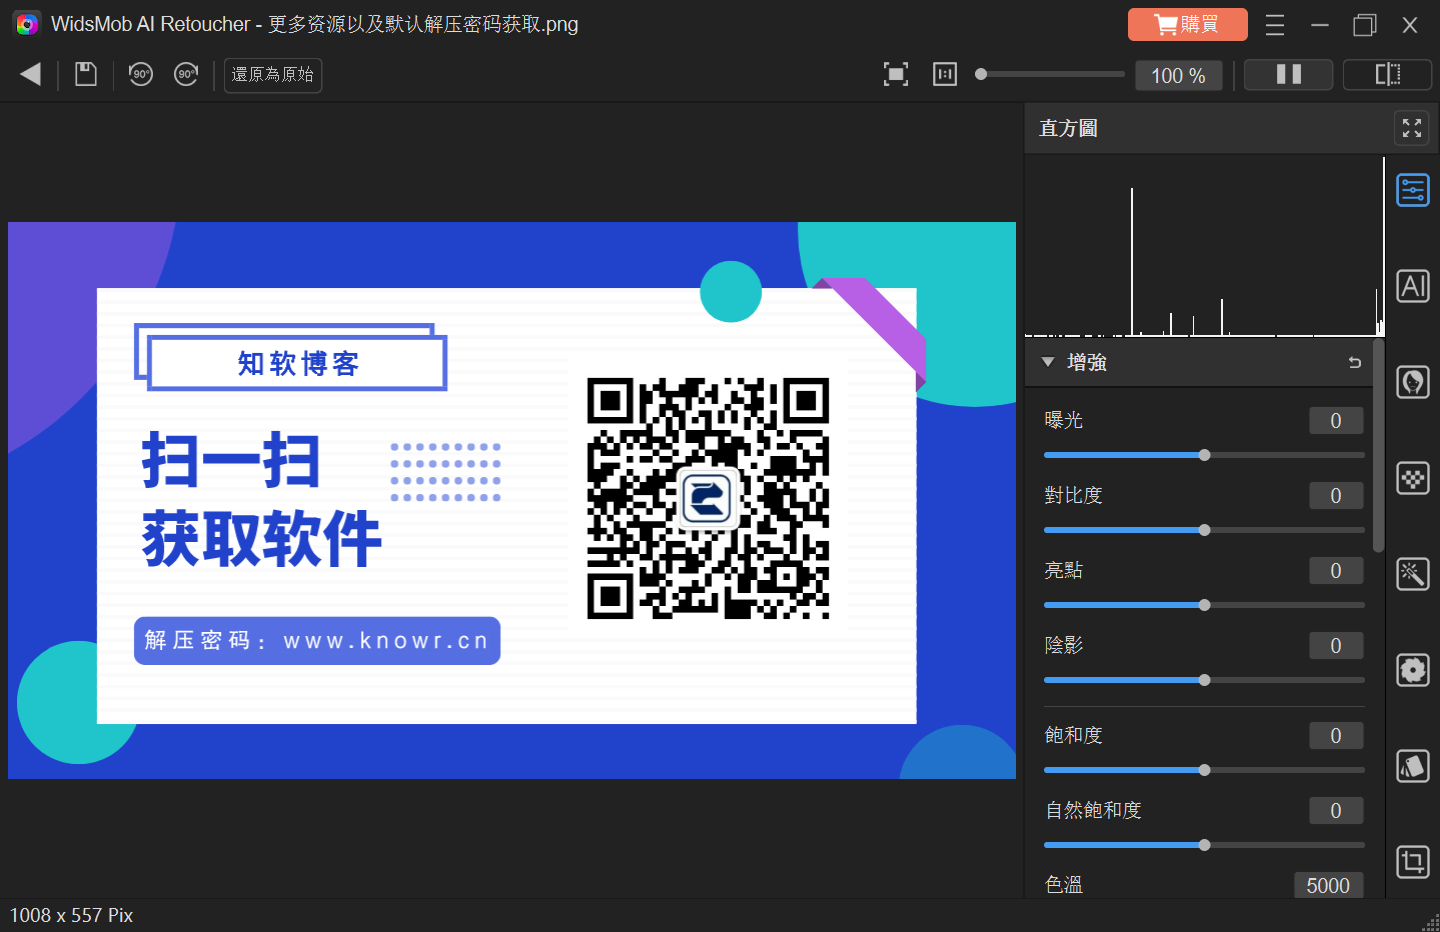Image resolution: width=1440 pixels, height=932 pixels.
Task: Reset 增強 settings with undo arrow
Action: click(x=1355, y=362)
